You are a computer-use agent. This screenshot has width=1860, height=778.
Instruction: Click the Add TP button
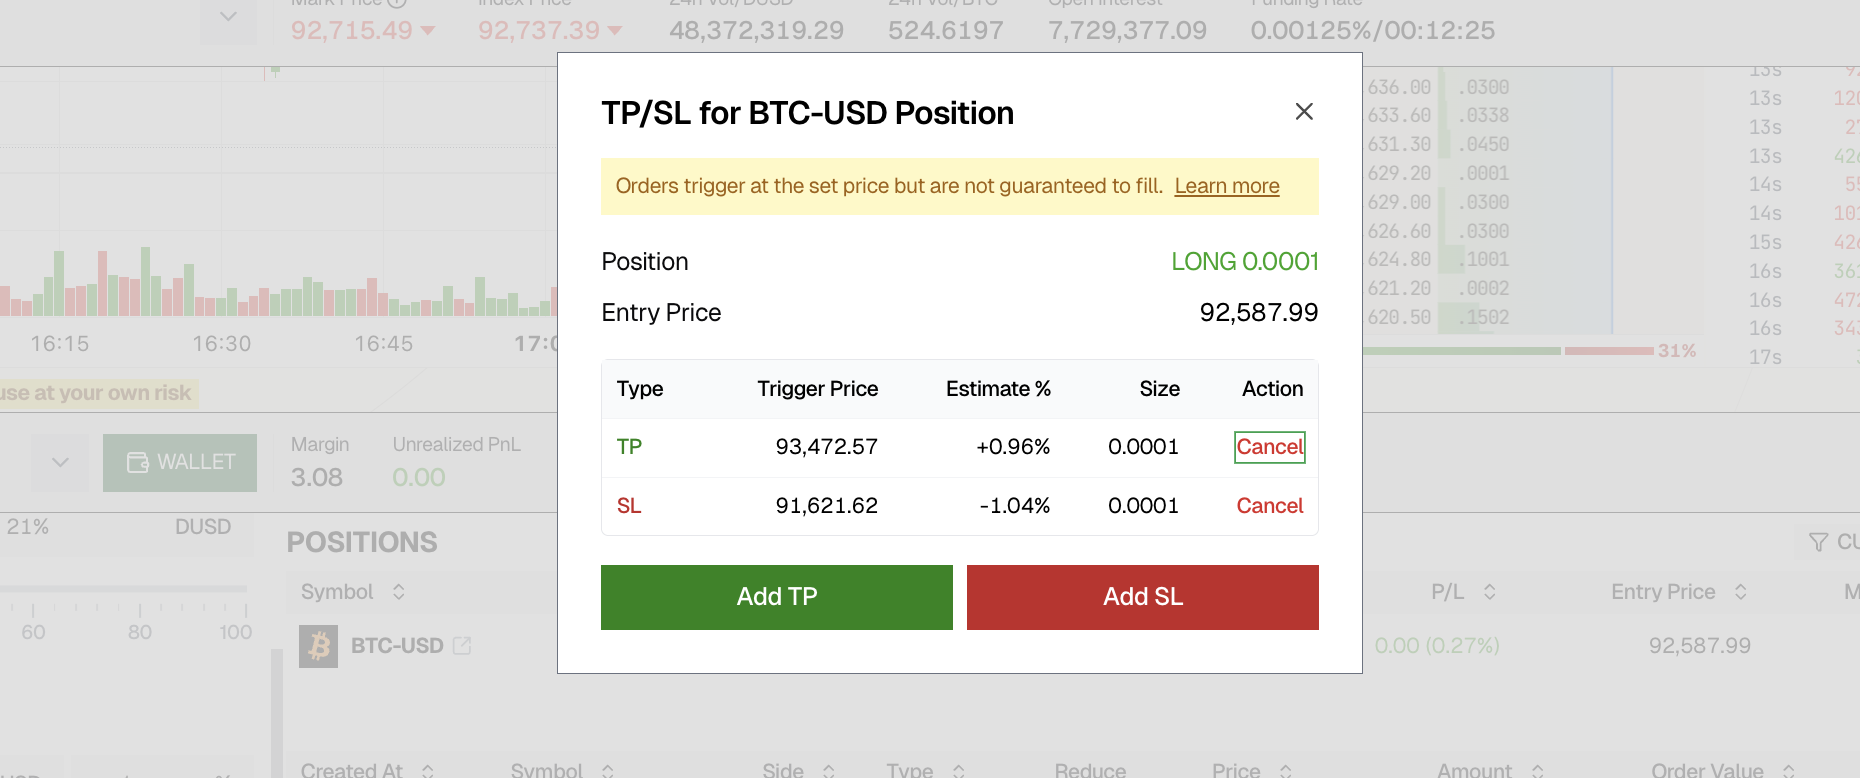777,597
